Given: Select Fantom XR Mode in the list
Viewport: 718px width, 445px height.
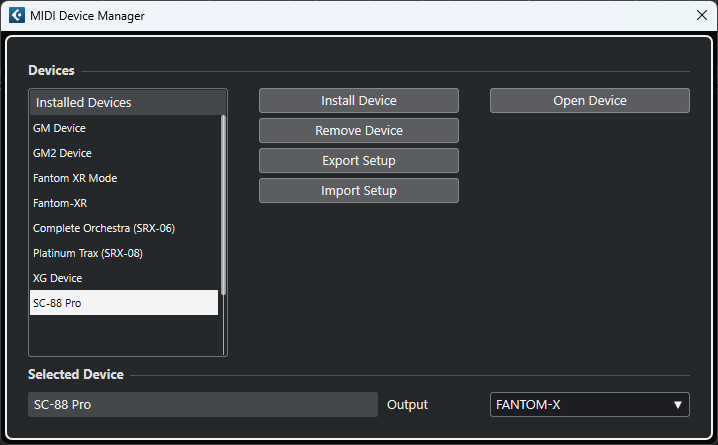Looking at the screenshot, I should click(x=124, y=178).
